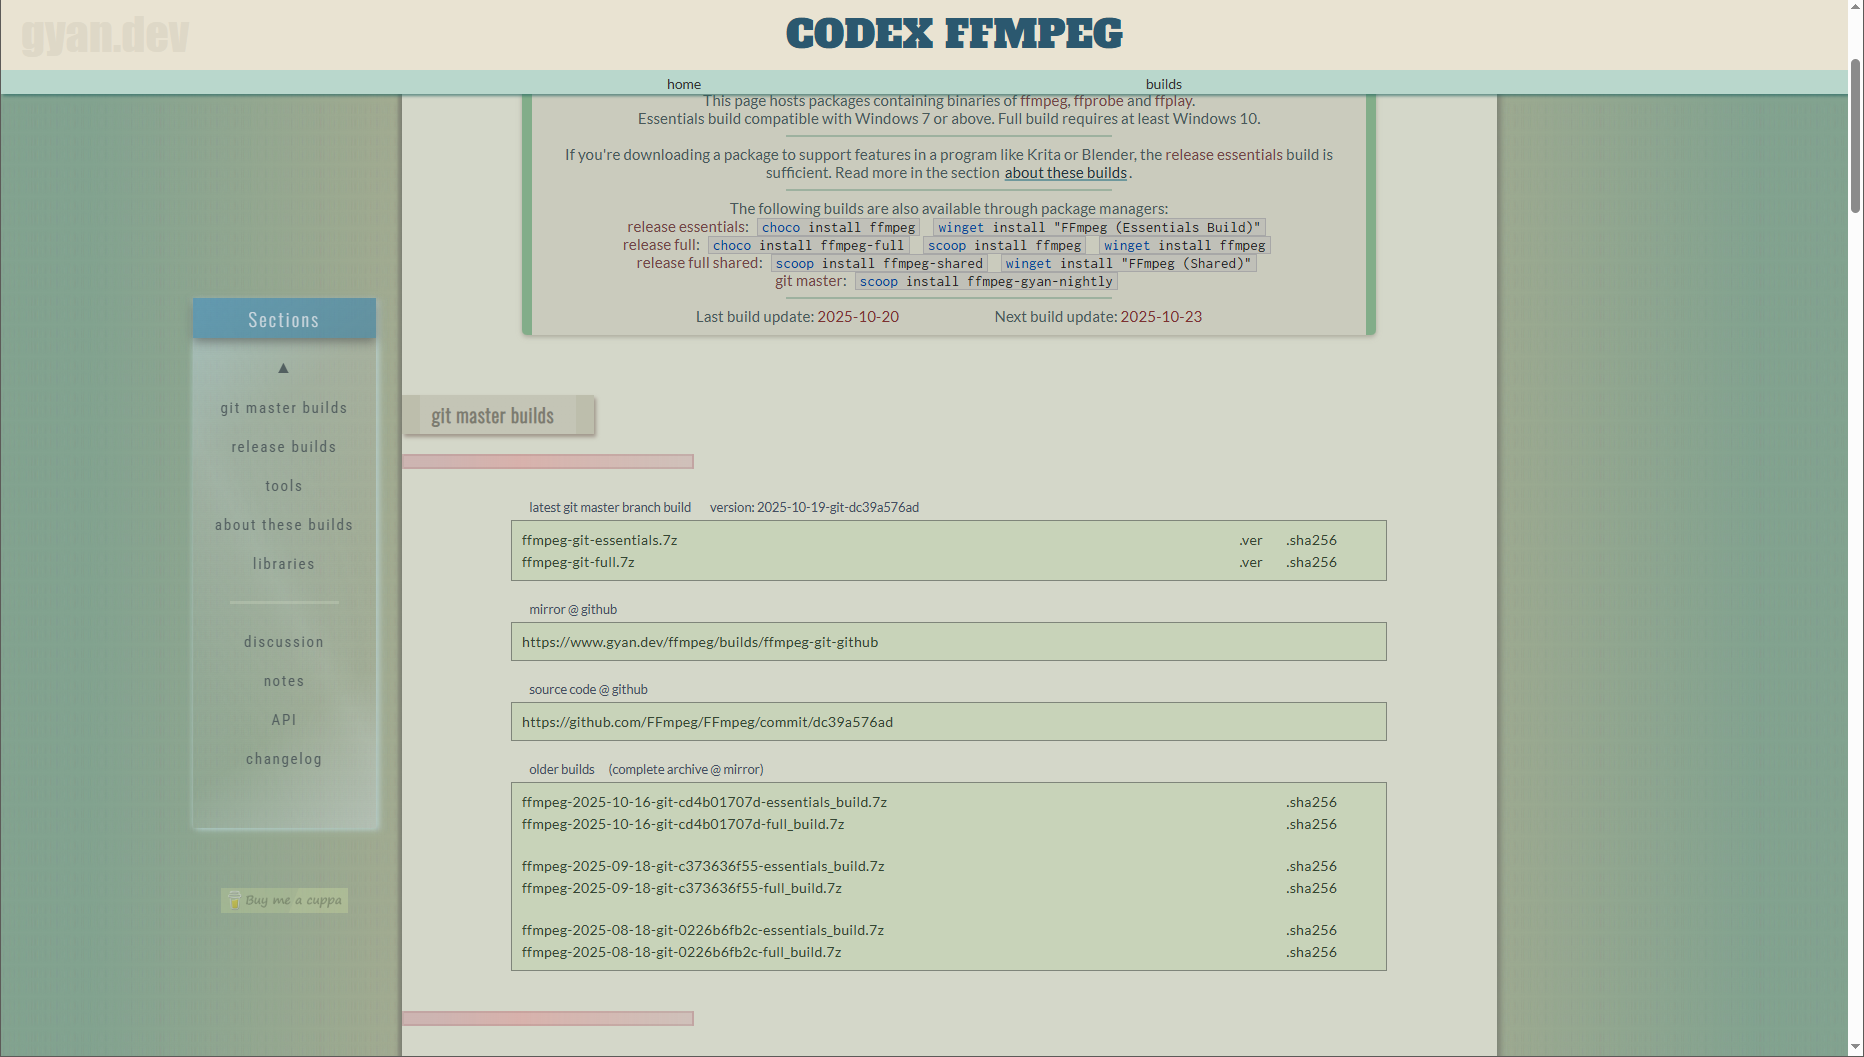Download 2025-08-18 0226b6fb2c full build

point(682,952)
